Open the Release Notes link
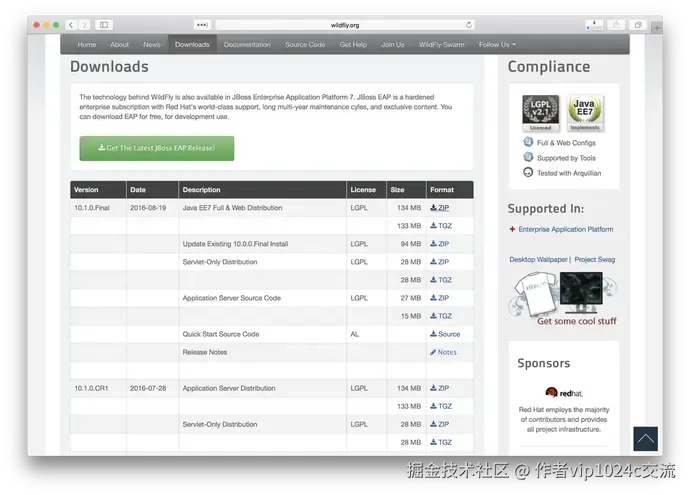 click(443, 352)
